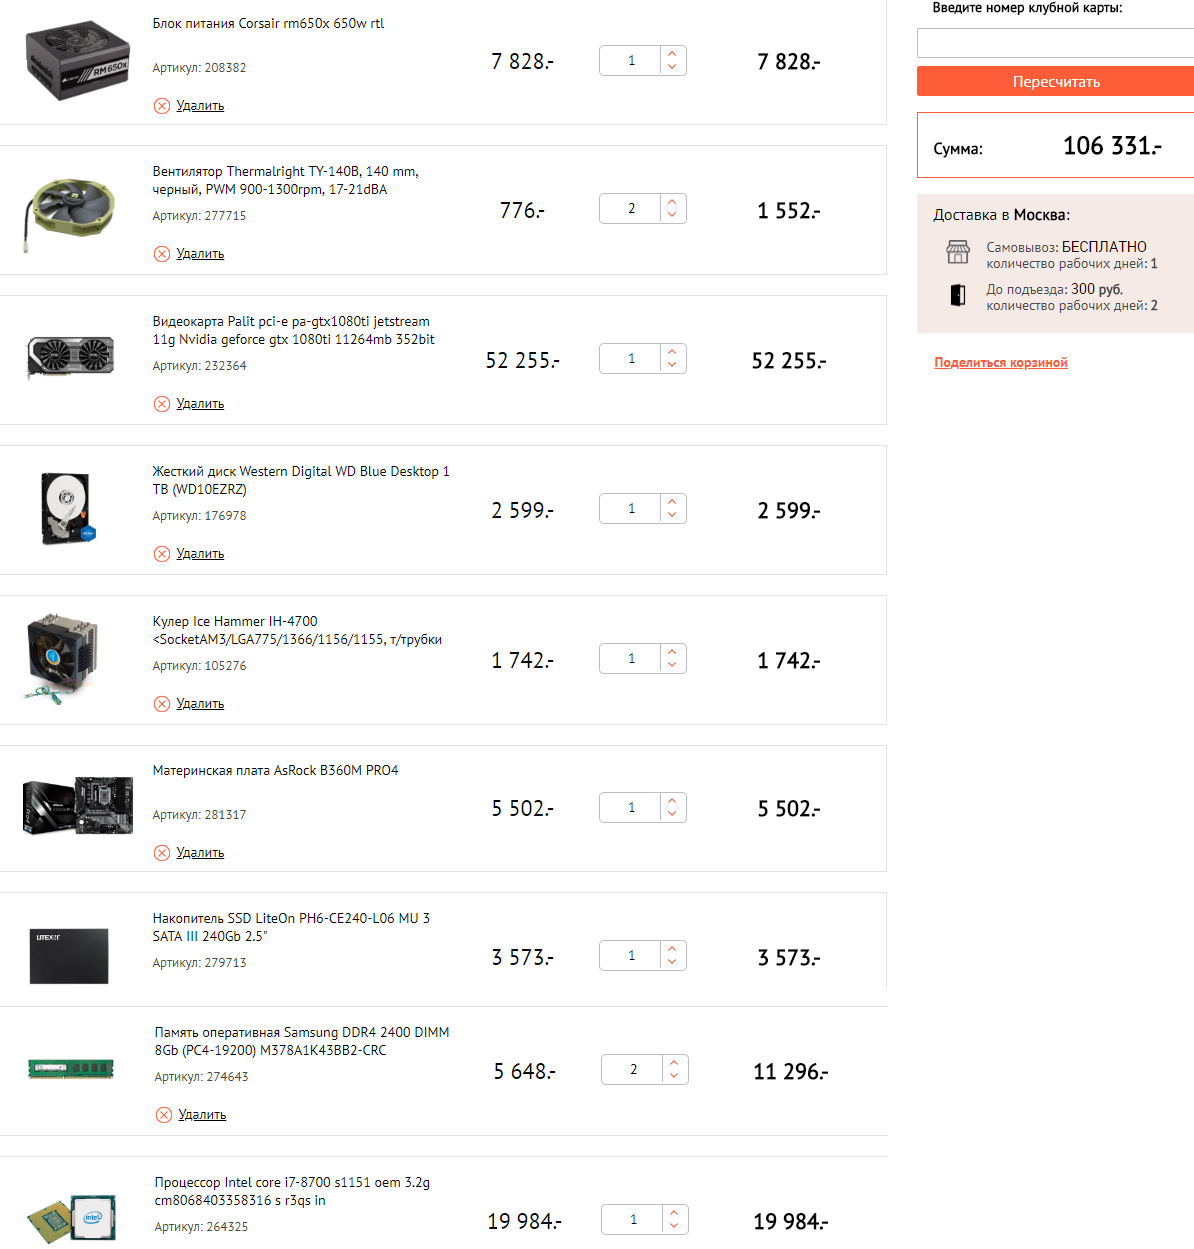Click delete icon for AsRock B360M PRO4 motherboard

coord(162,853)
